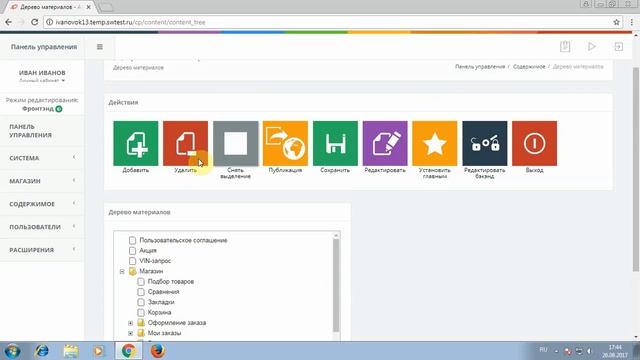Select the Магазин folder in tree
640x360 pixels.
[151, 271]
